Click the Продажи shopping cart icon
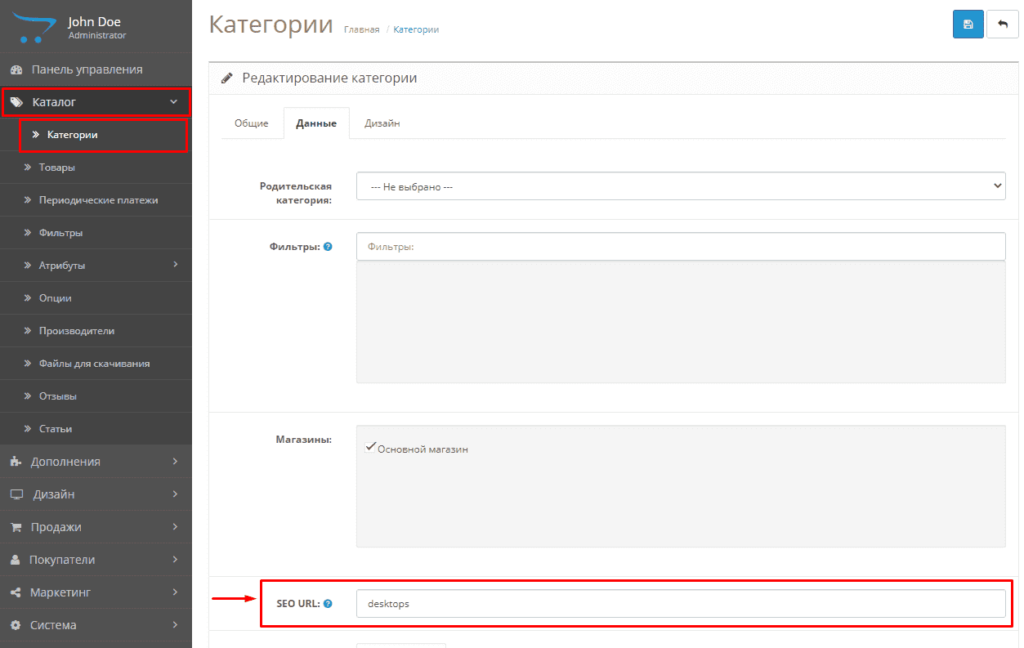Image resolution: width=1024 pixels, height=648 pixels. 14,527
